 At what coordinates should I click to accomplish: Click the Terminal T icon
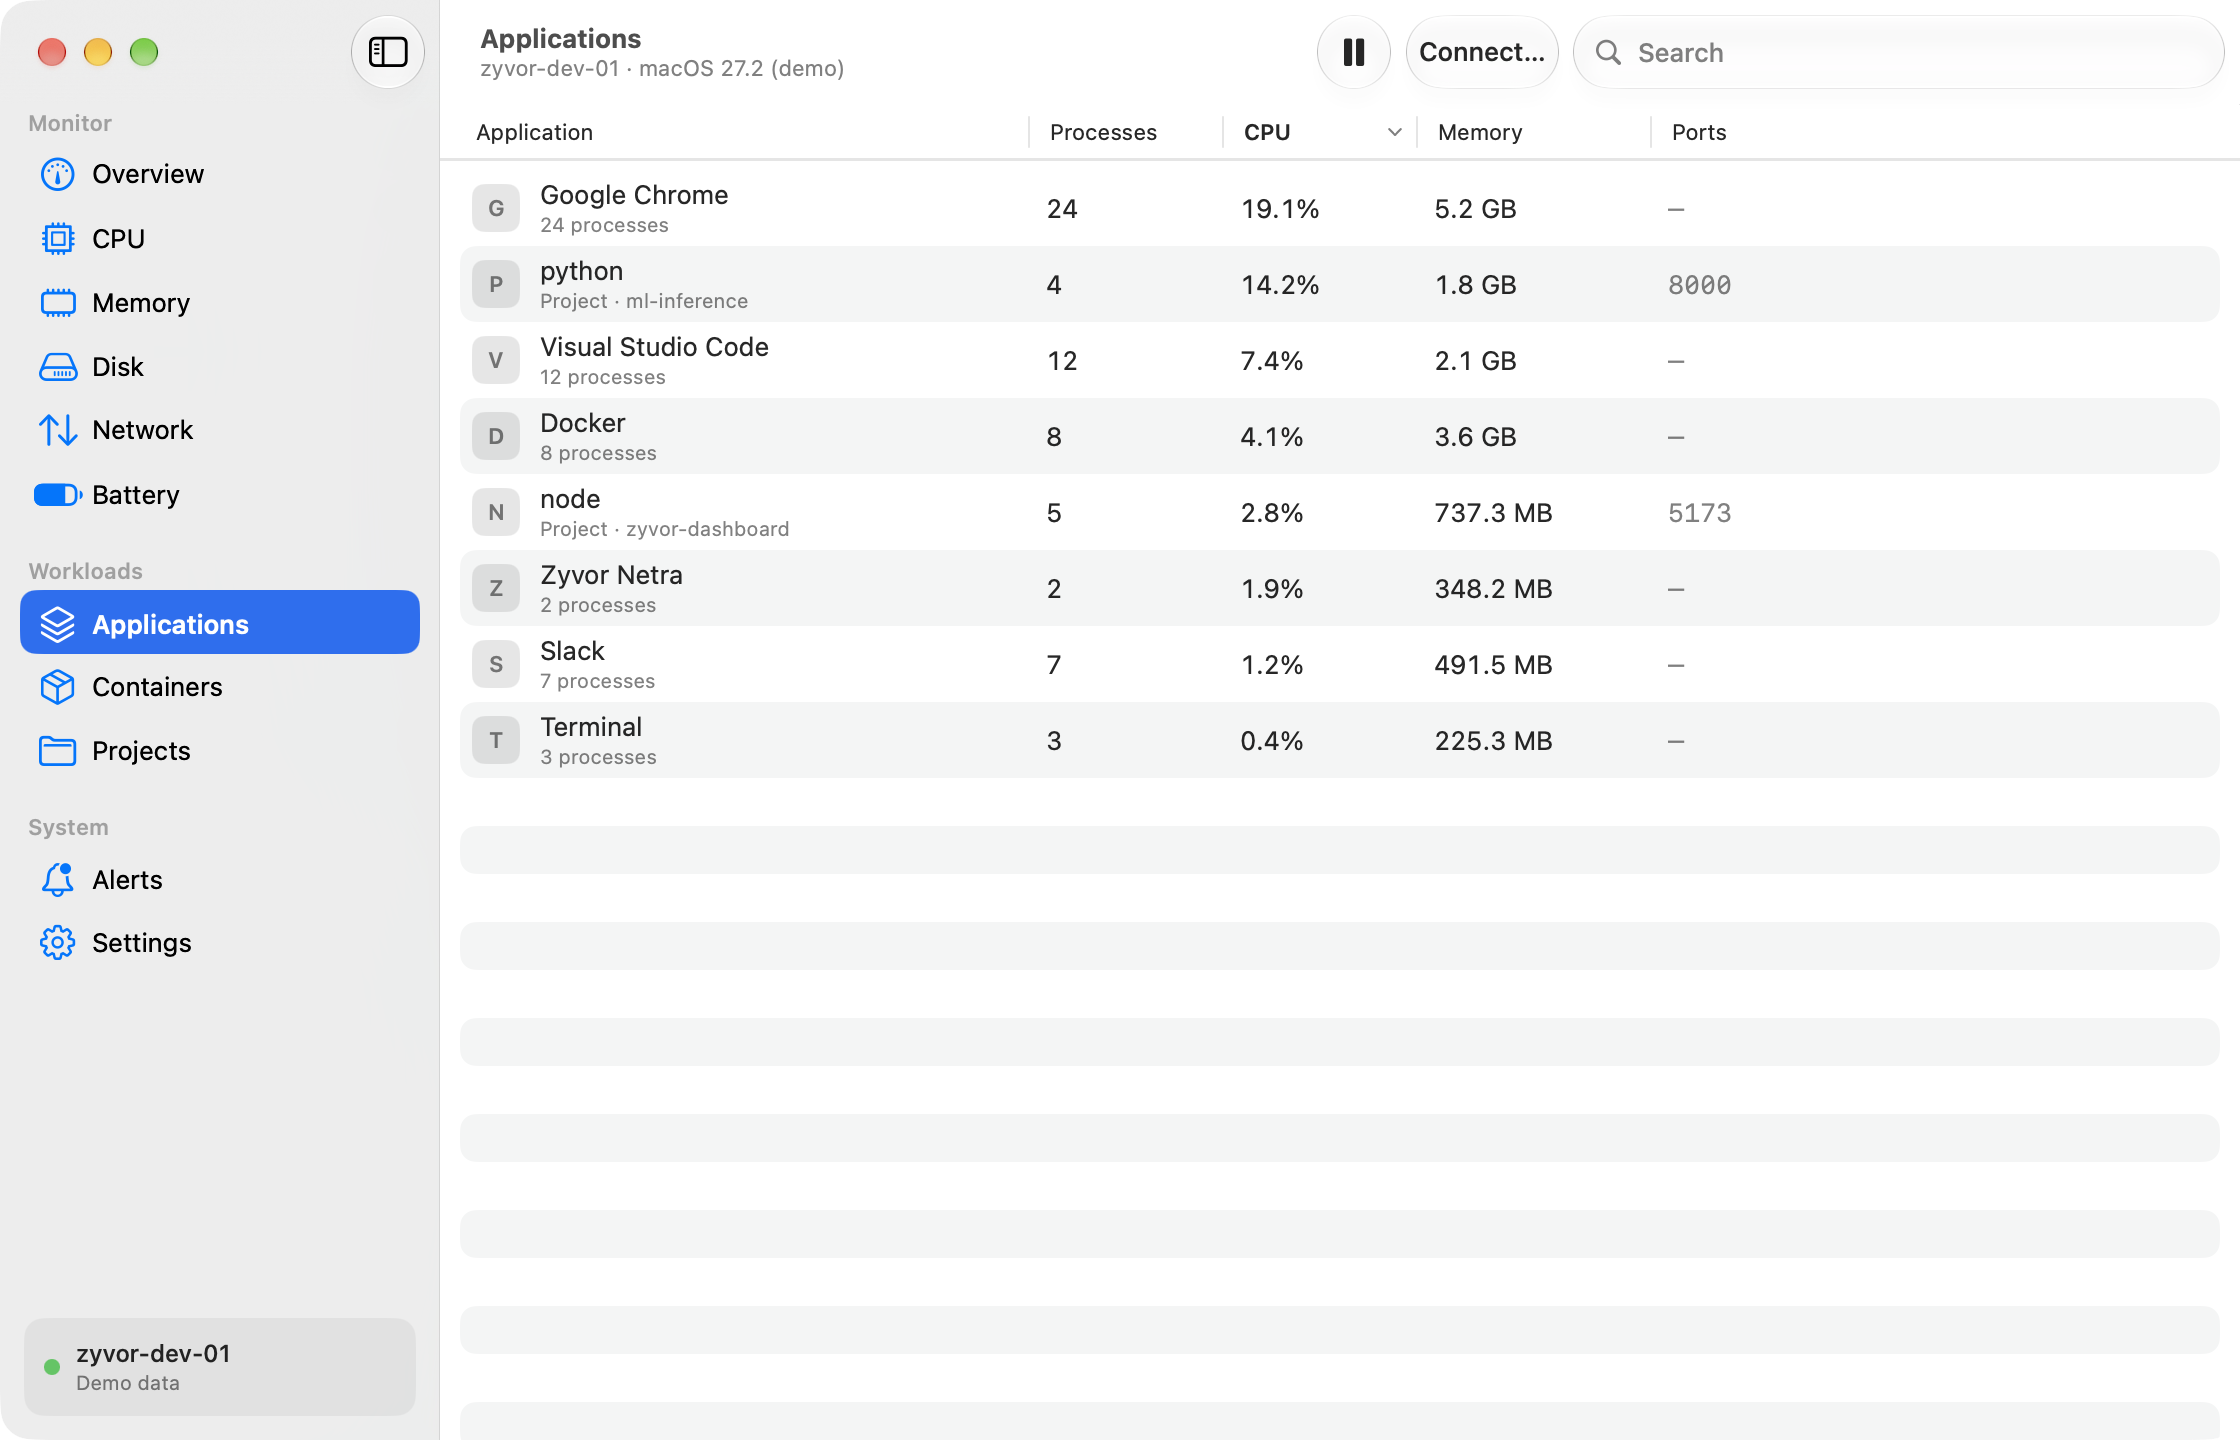(496, 740)
